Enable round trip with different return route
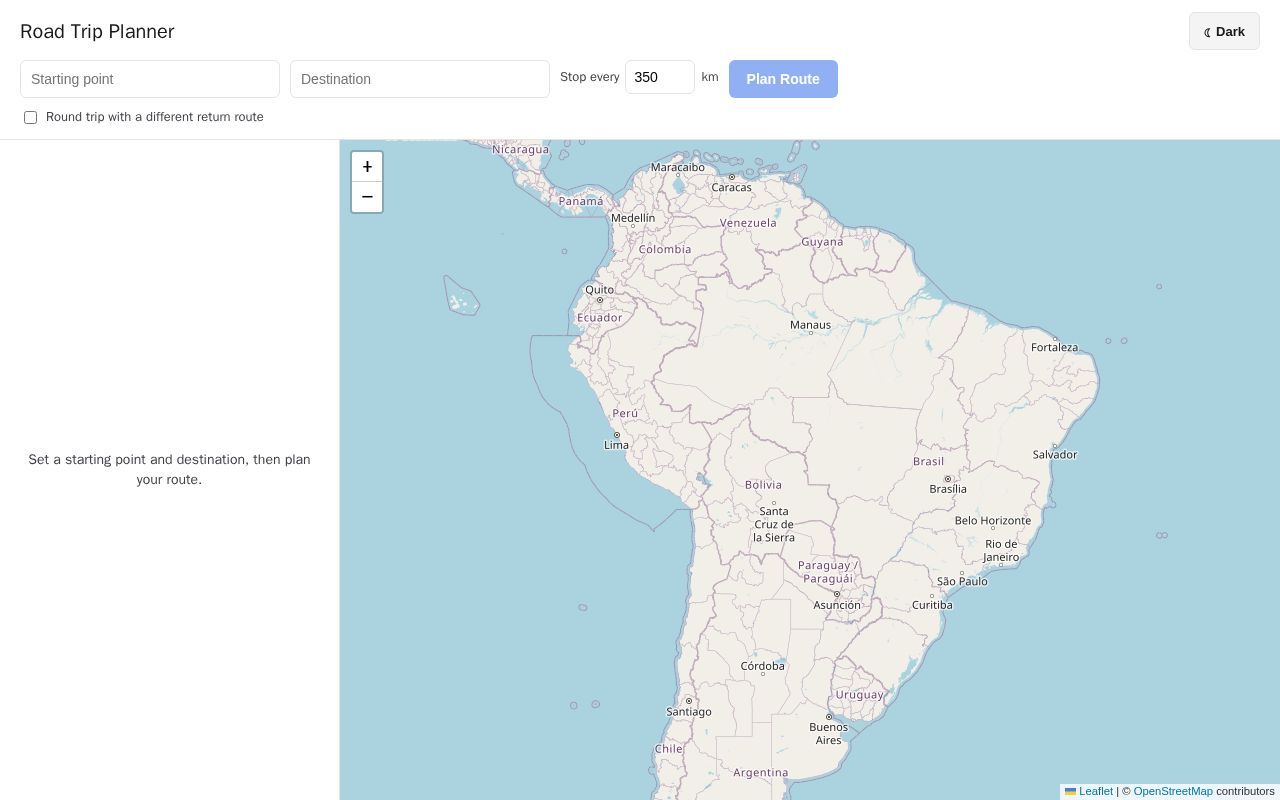This screenshot has height=800, width=1280. click(x=31, y=117)
